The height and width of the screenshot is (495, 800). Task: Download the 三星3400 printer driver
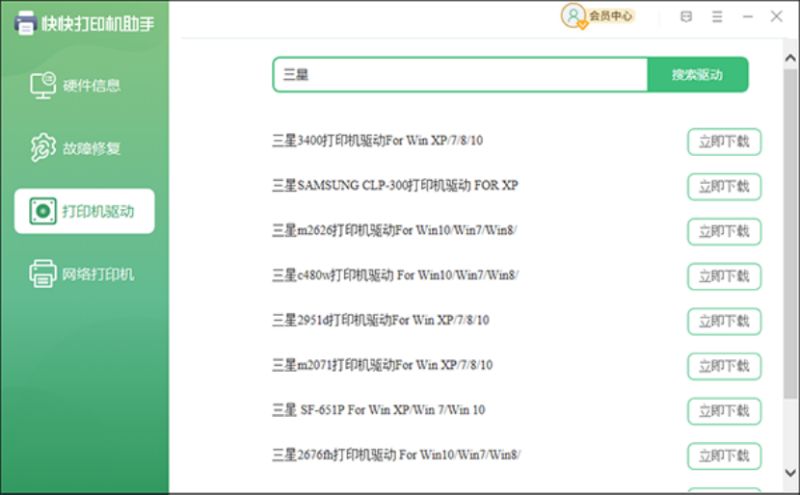click(x=724, y=142)
